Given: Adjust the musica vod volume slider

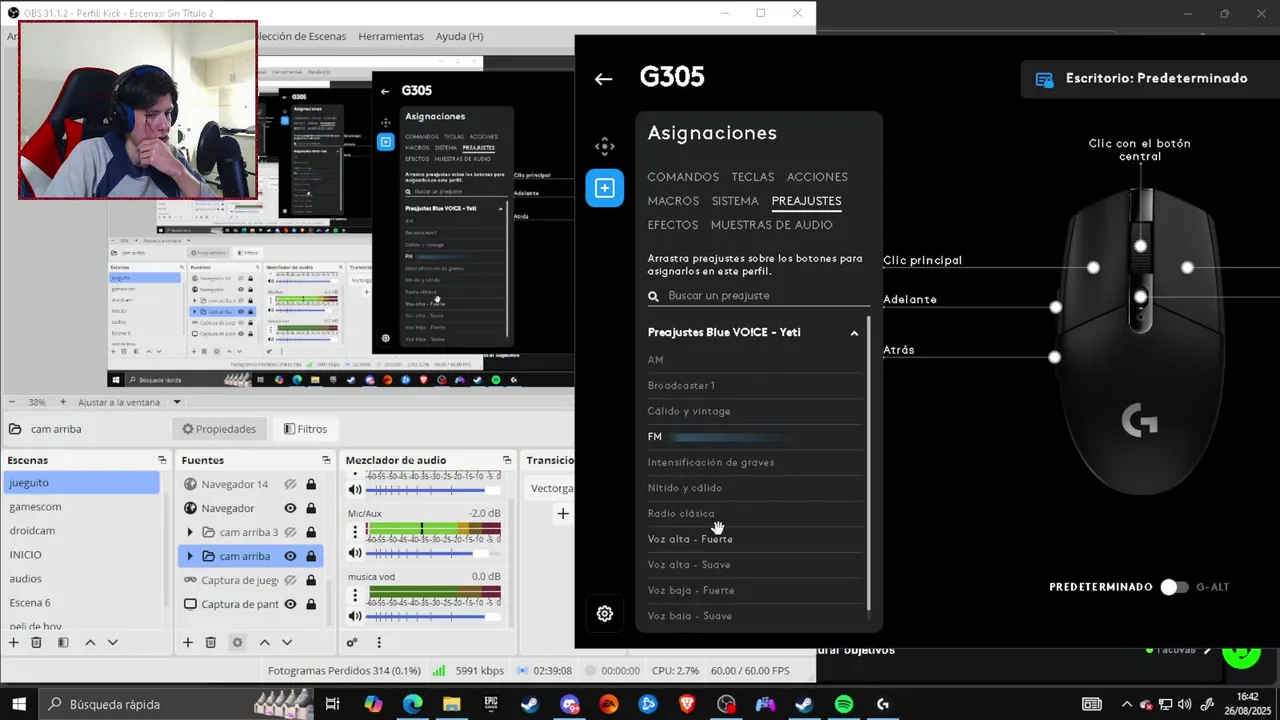Looking at the screenshot, I should (x=432, y=616).
